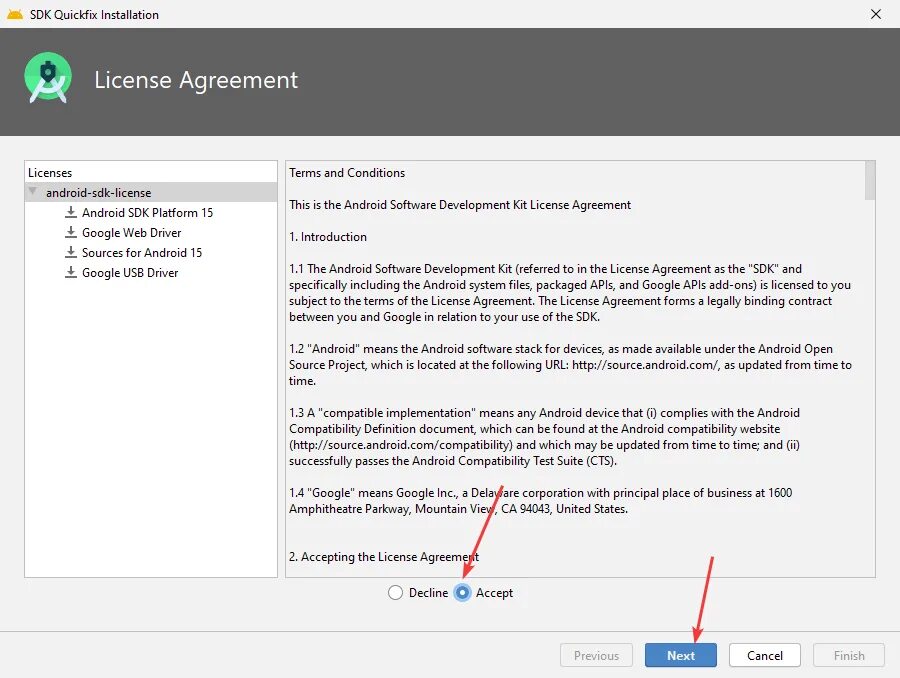Screen dimensions: 900x678
Task: Click the Terms and Conditions heading
Action: click(347, 173)
